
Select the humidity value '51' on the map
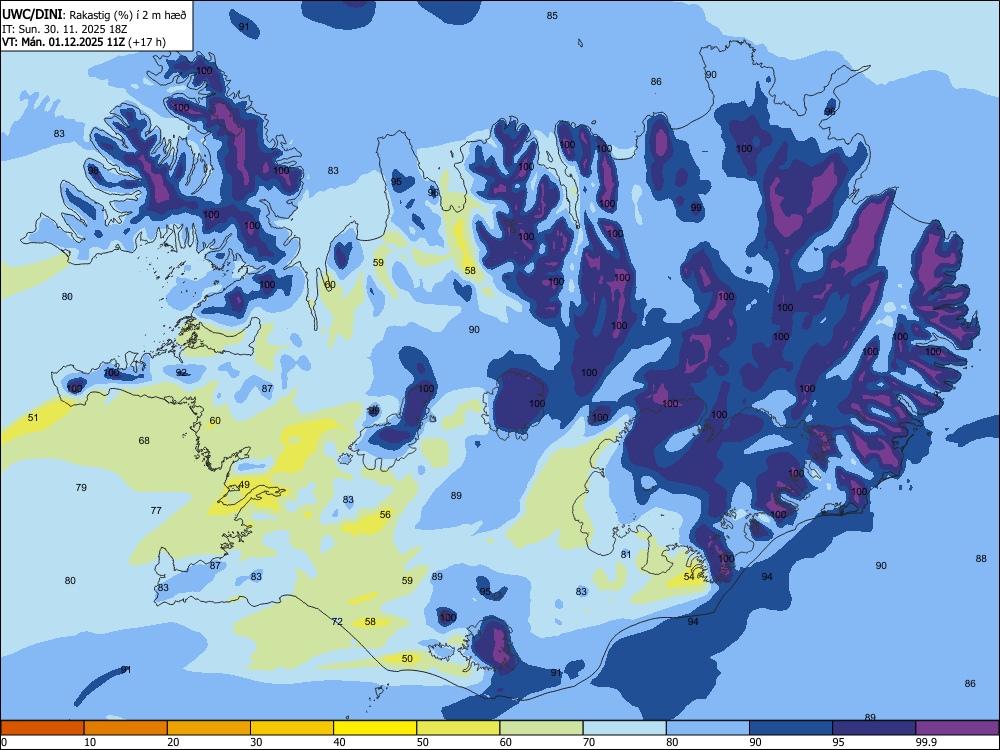point(33,418)
